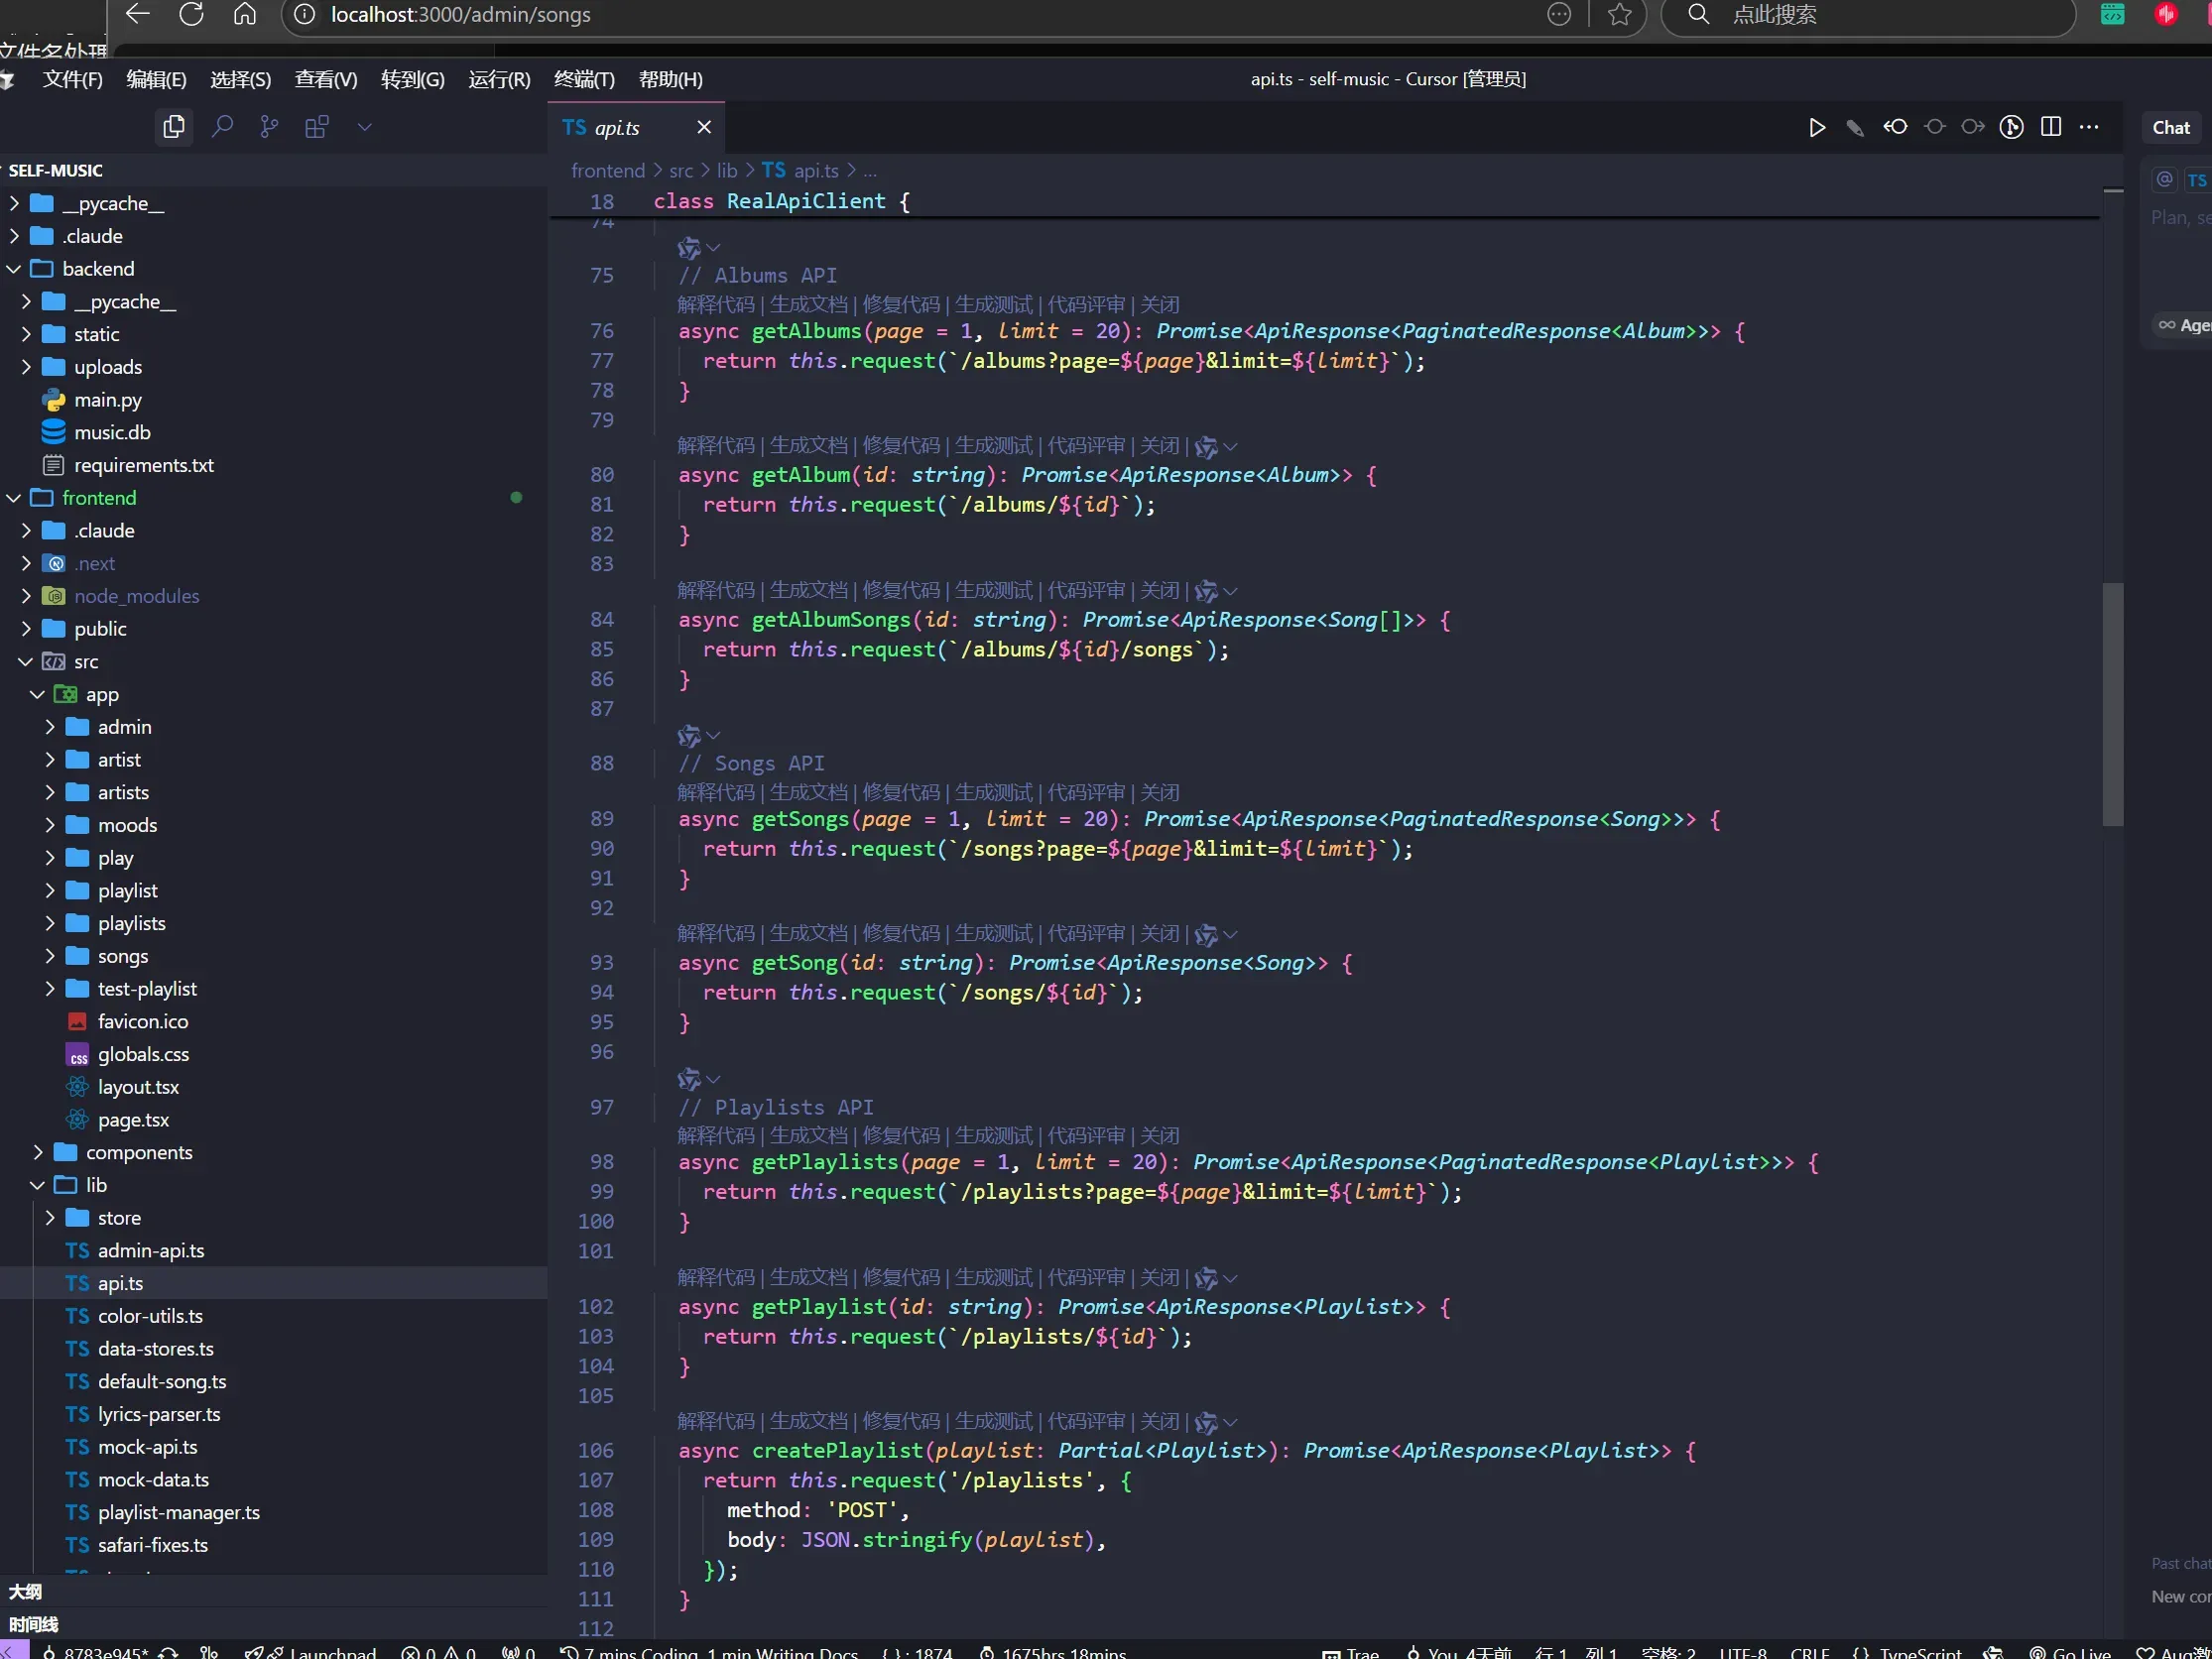Click the browser bookmark star icon
The width and height of the screenshot is (2212, 1659).
point(1619,15)
